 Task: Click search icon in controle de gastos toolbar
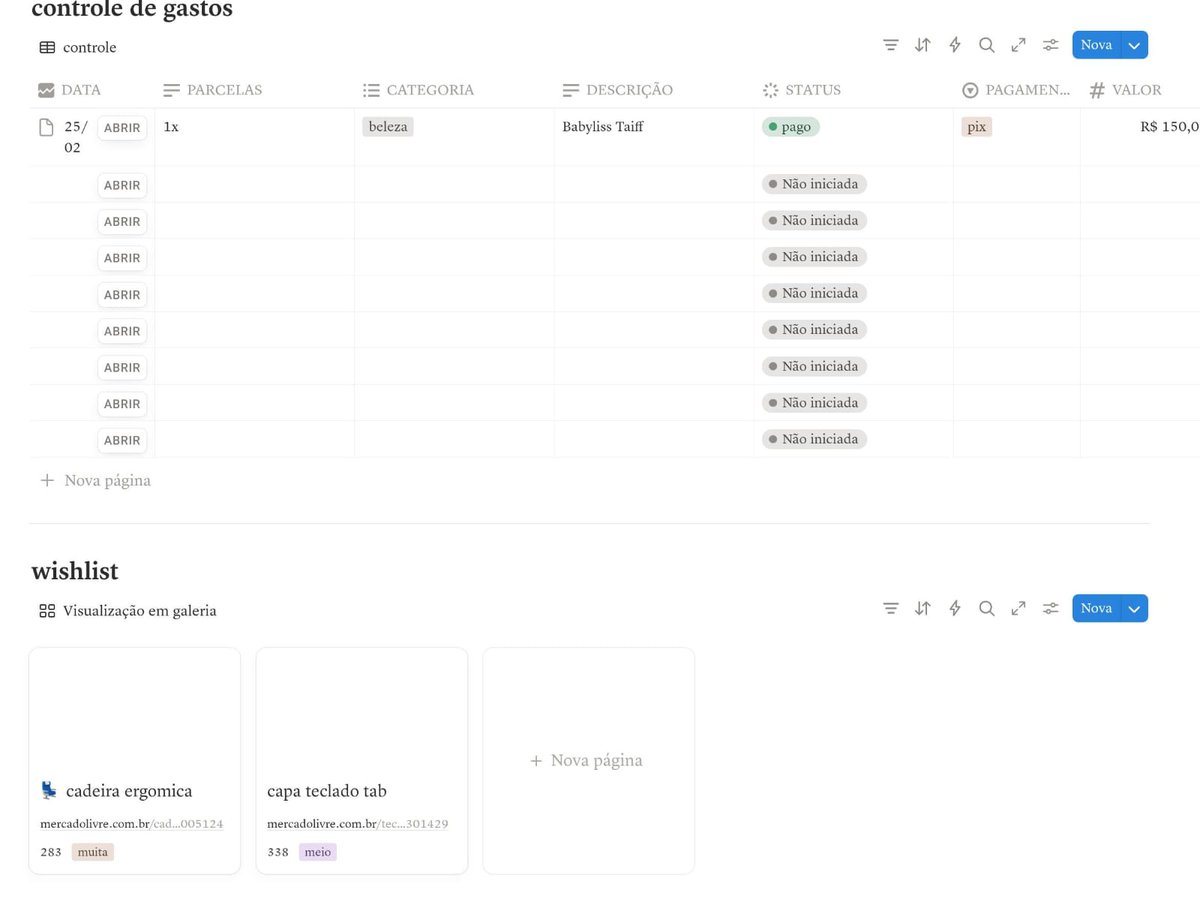pos(987,45)
